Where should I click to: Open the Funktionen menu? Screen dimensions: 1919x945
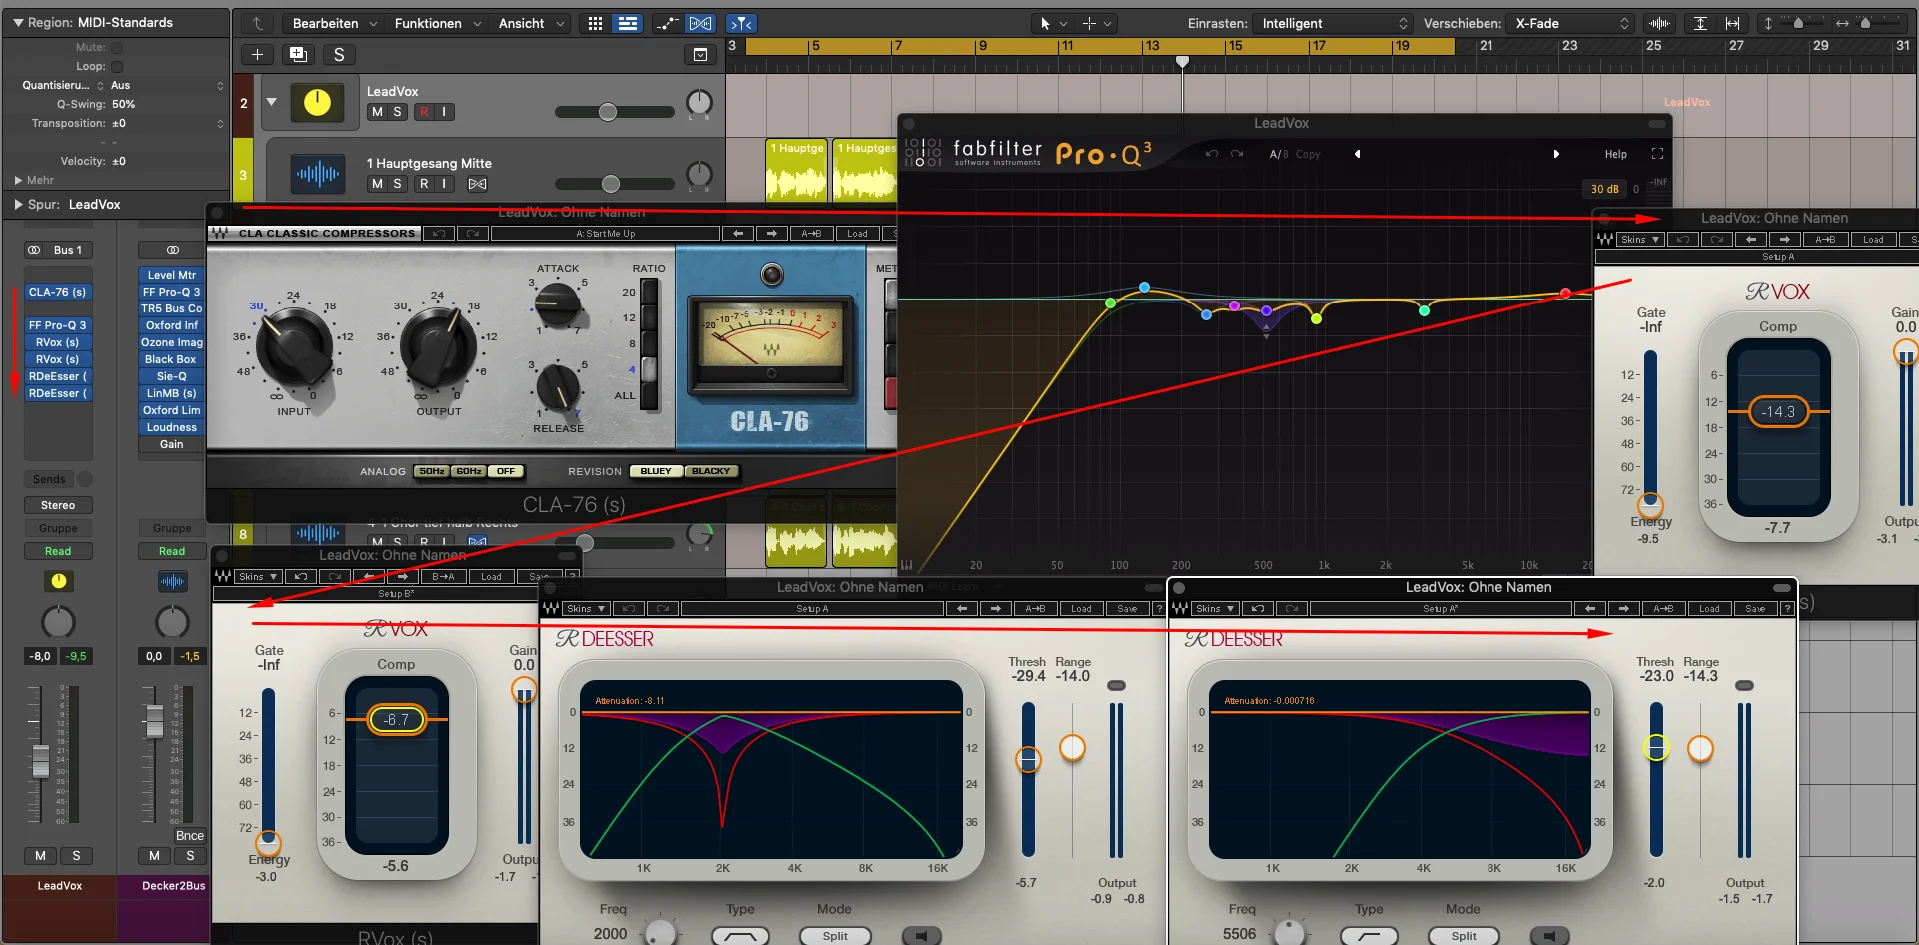(437, 23)
